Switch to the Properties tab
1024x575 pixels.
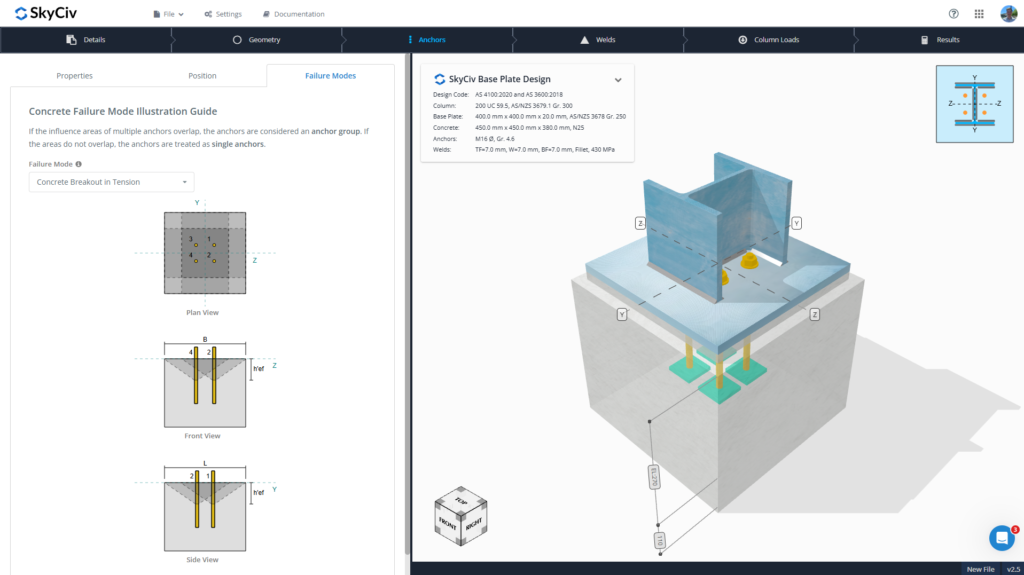click(x=74, y=76)
